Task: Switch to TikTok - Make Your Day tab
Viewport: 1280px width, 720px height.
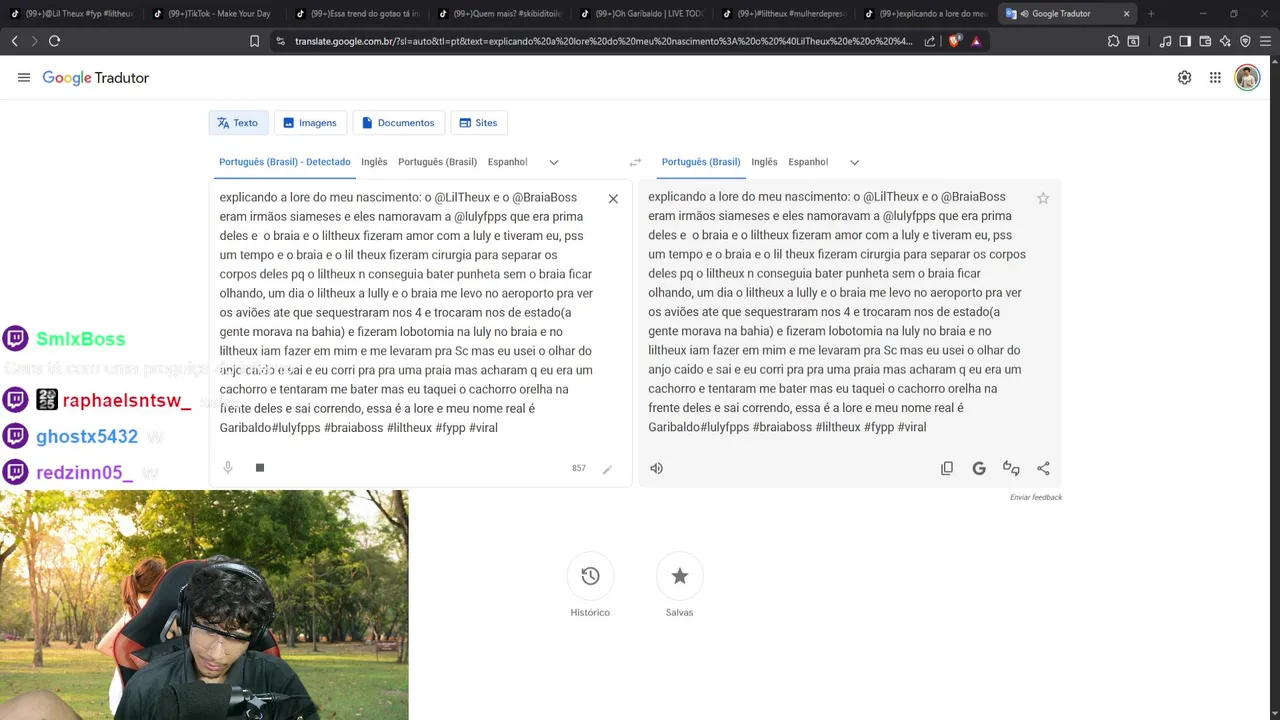Action: click(214, 14)
